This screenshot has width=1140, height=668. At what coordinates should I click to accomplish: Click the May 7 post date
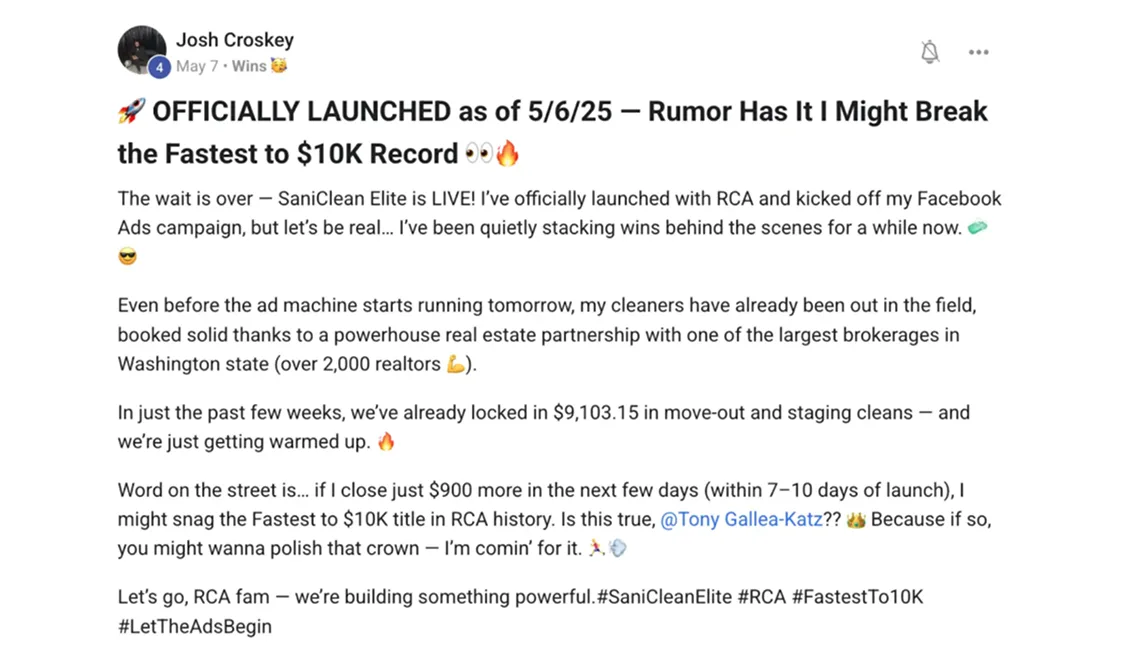coord(197,66)
